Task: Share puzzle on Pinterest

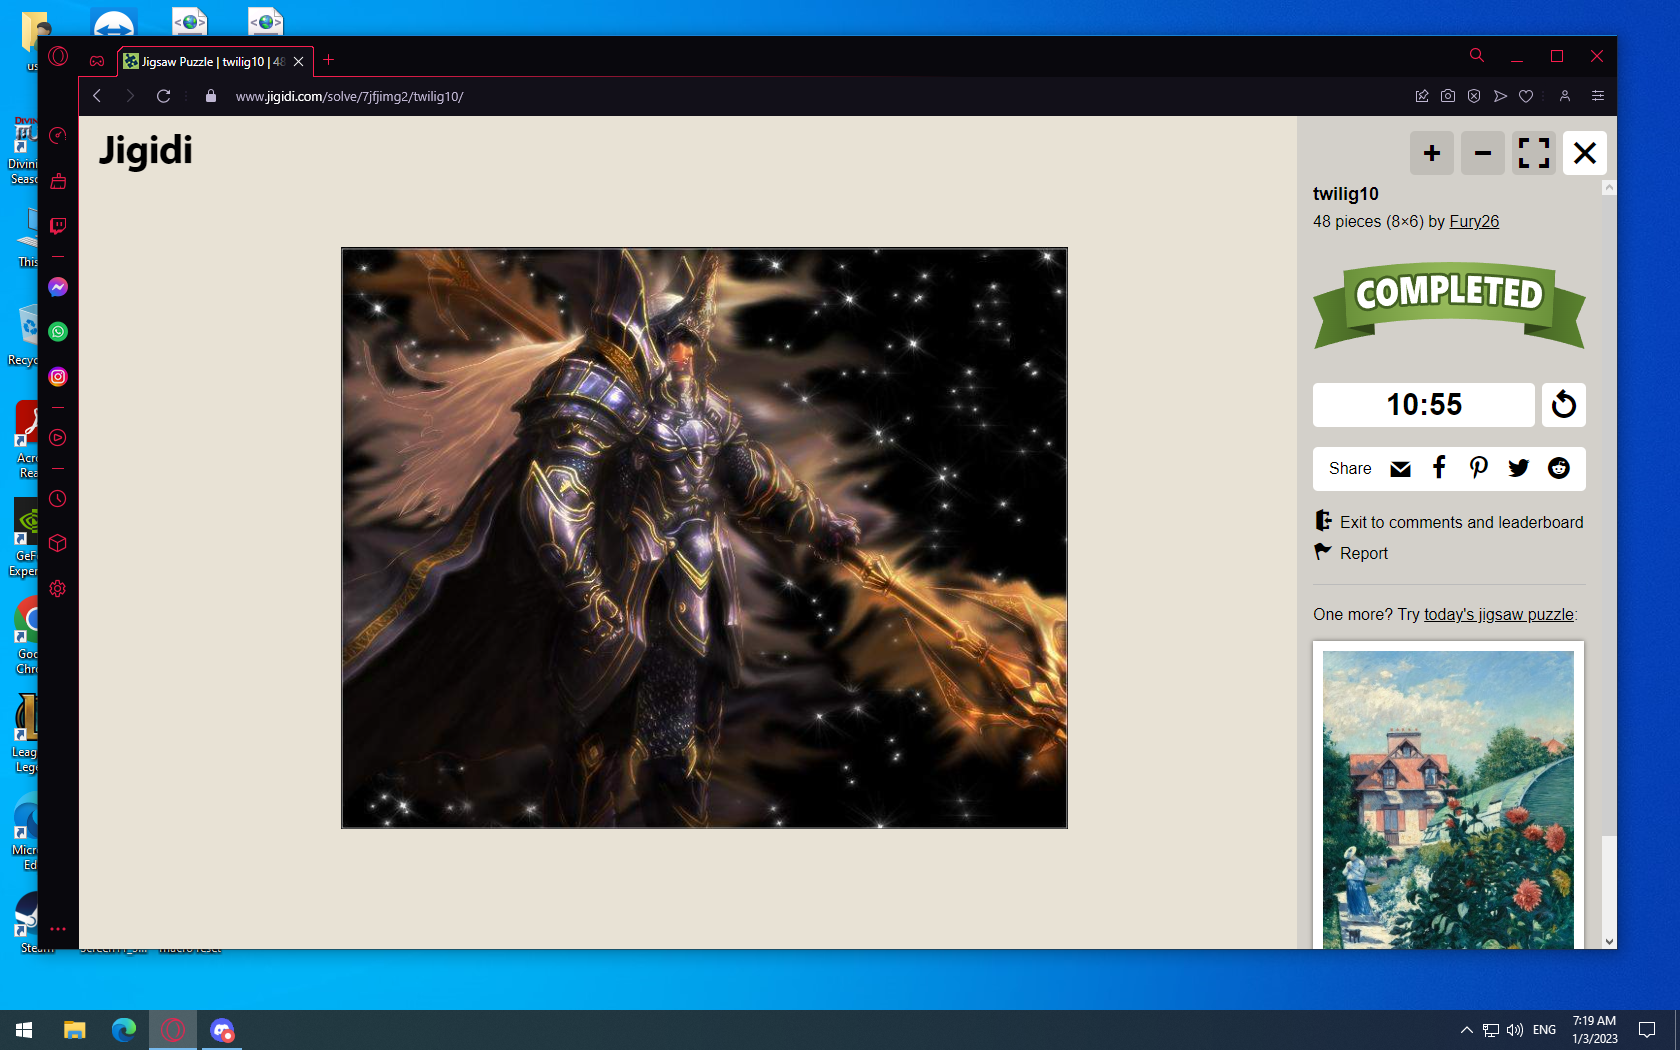Action: tap(1479, 468)
